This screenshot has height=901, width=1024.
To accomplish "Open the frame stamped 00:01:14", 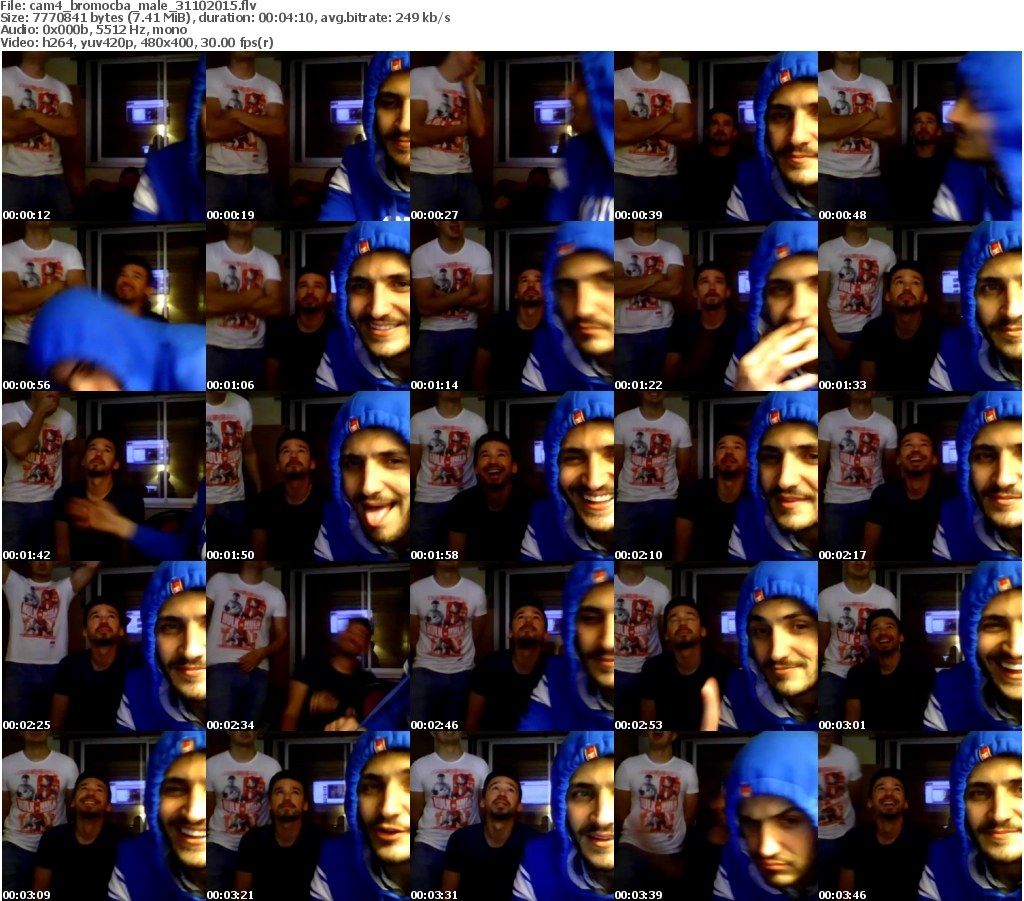I will (512, 306).
